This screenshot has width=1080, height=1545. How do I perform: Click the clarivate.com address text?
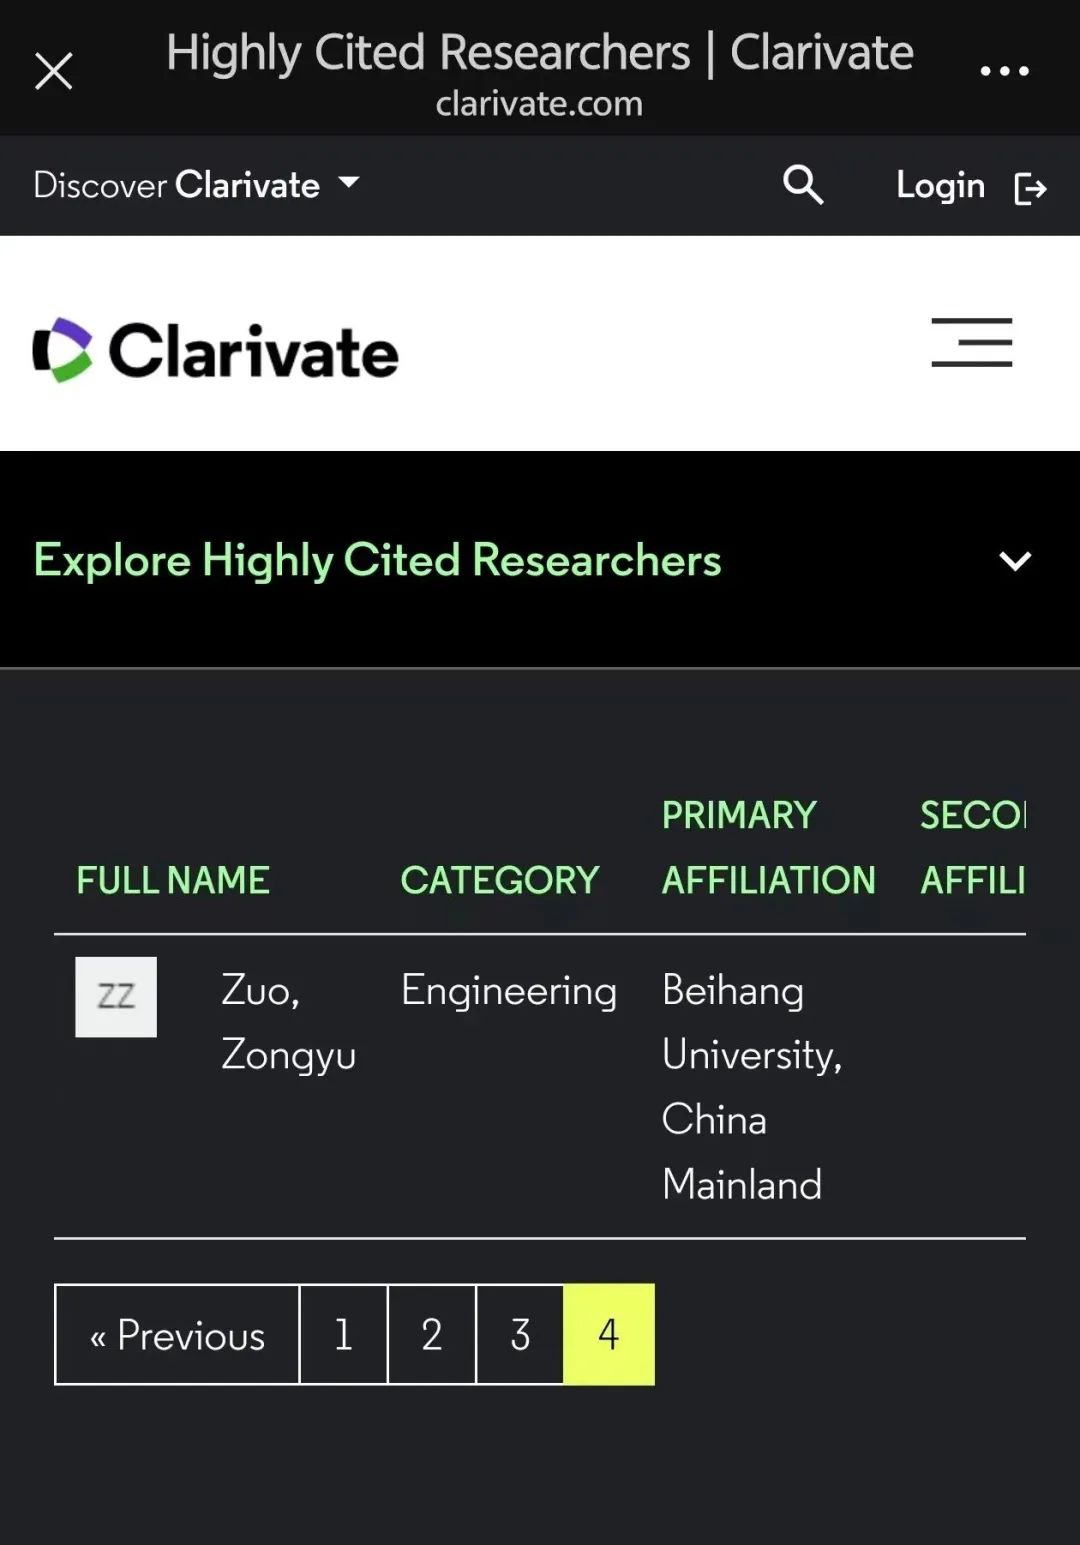pos(539,103)
